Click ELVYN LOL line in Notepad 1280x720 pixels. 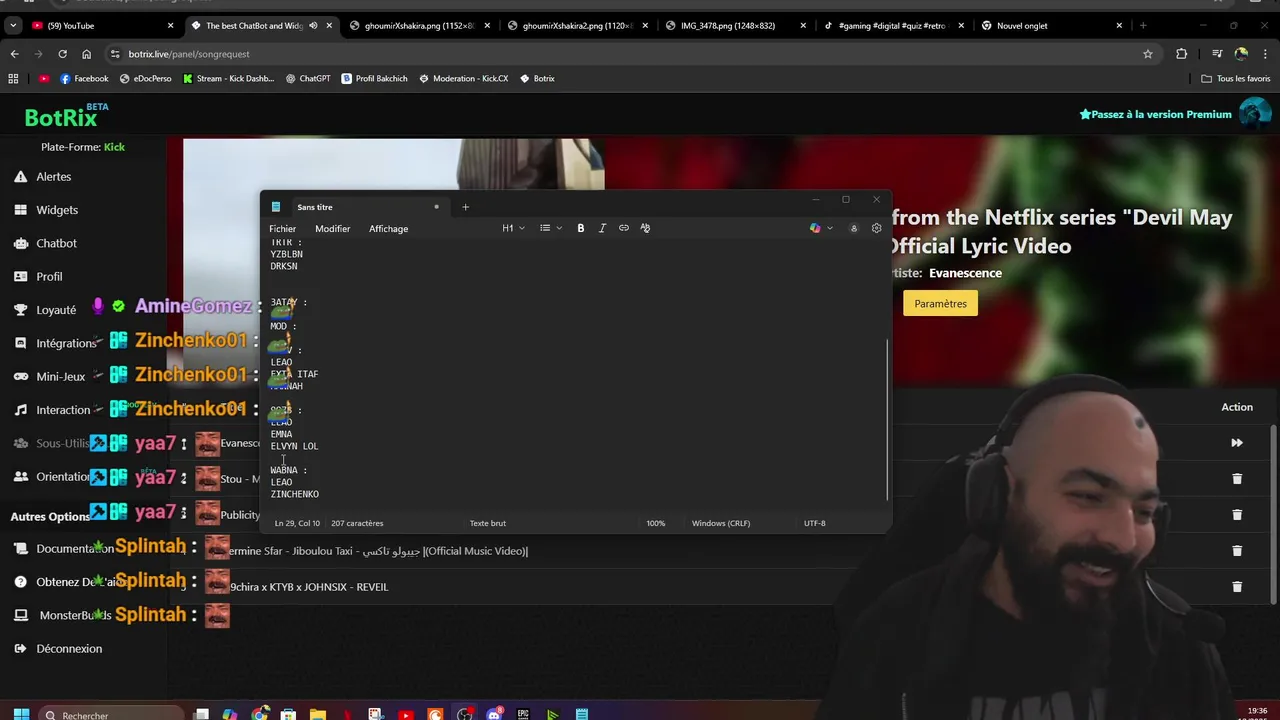(x=294, y=446)
